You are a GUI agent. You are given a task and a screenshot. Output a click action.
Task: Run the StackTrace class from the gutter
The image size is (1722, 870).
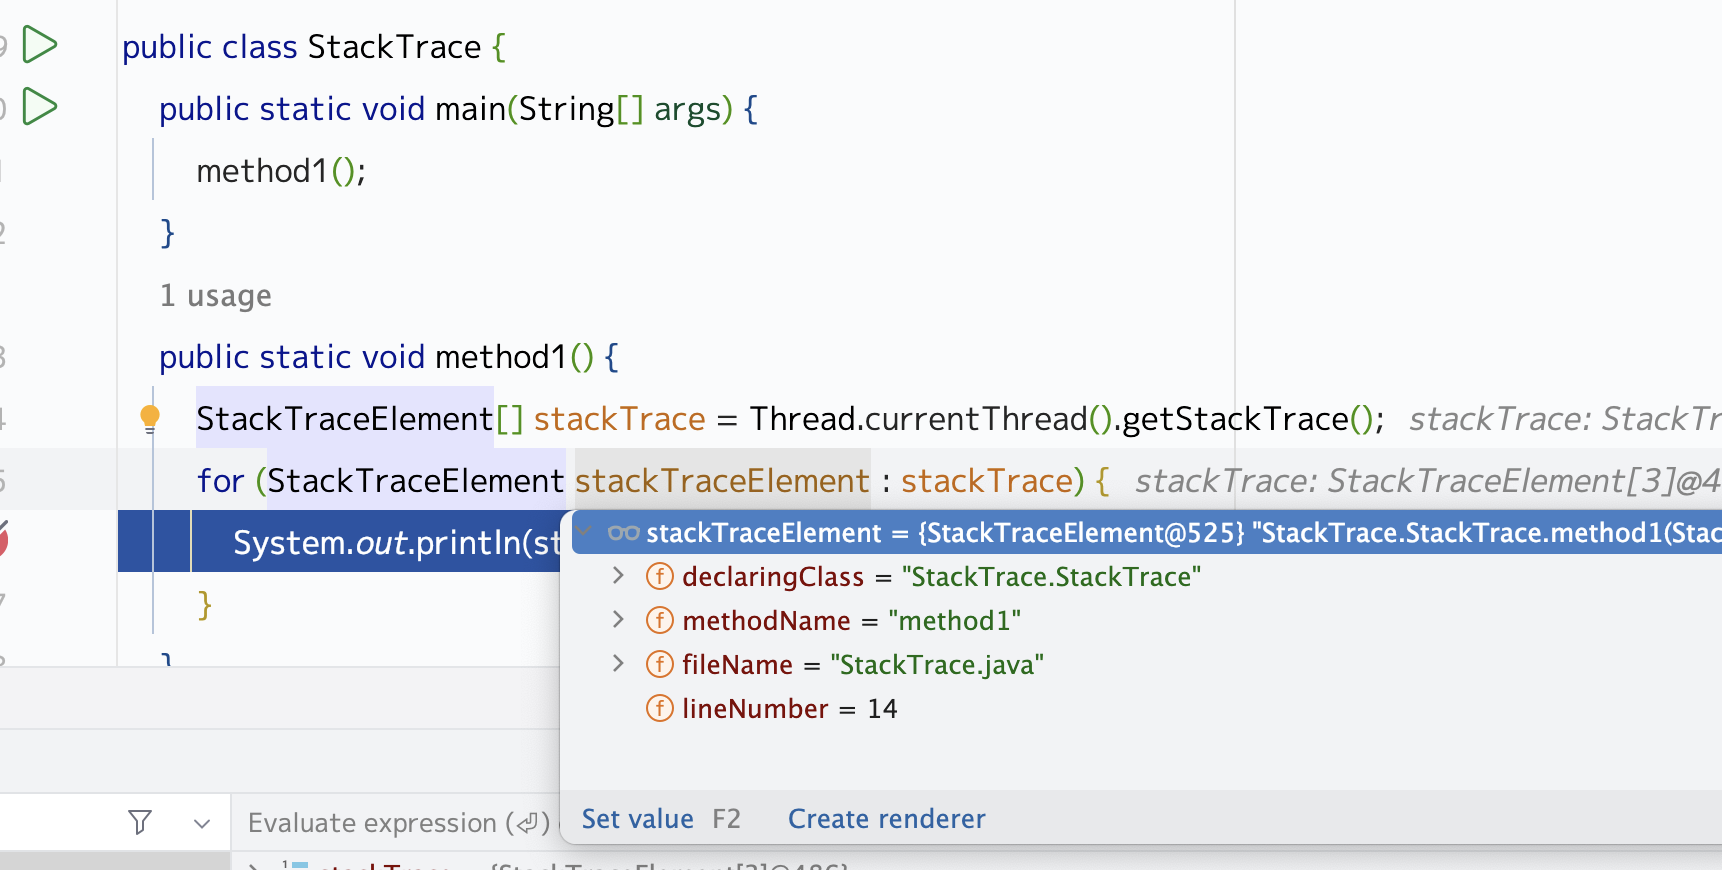[40, 45]
